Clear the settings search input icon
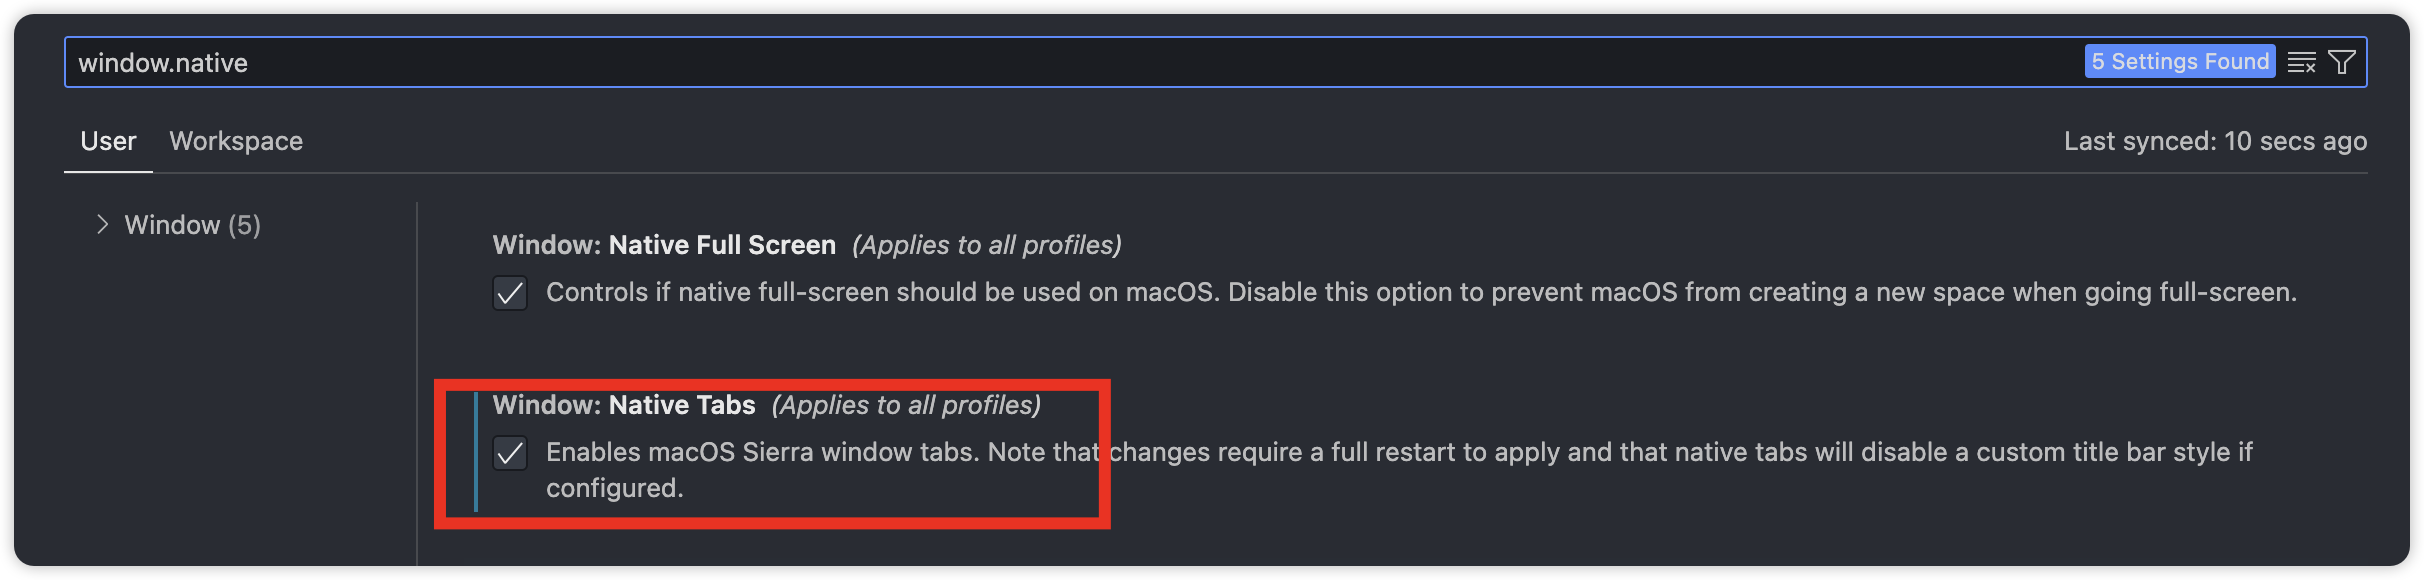Image resolution: width=2424 pixels, height=580 pixels. 2301,62
